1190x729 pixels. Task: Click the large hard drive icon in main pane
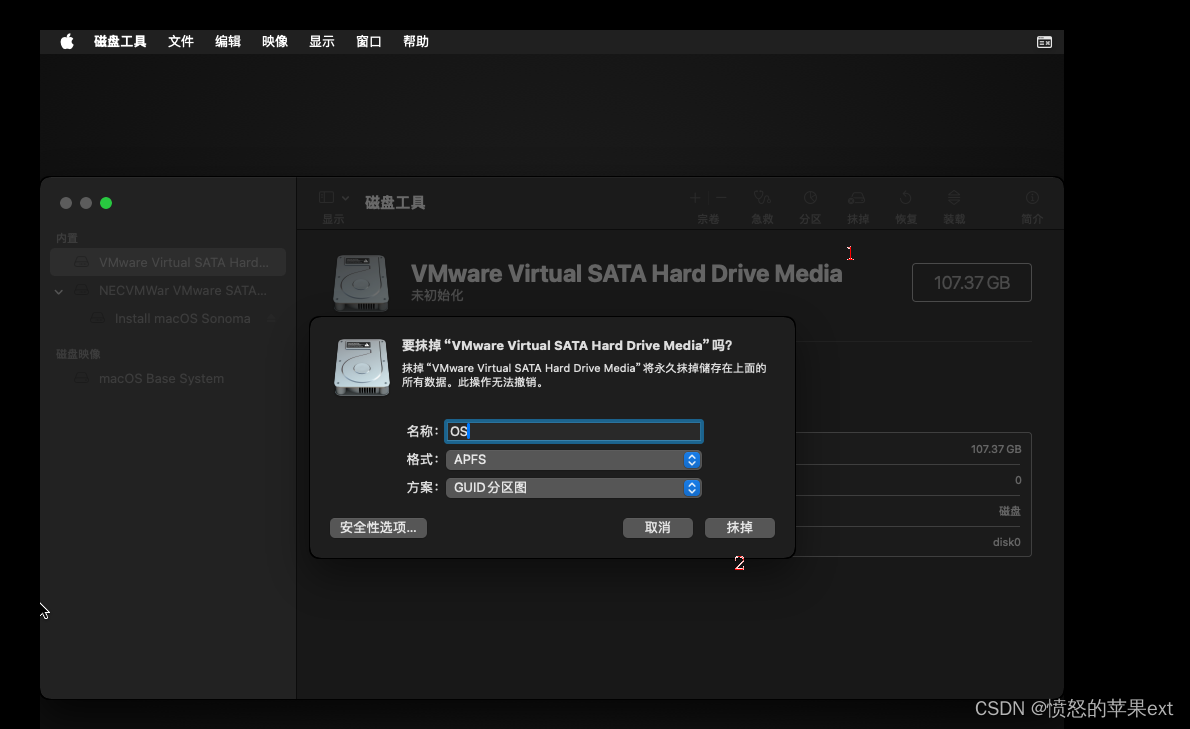pos(361,283)
